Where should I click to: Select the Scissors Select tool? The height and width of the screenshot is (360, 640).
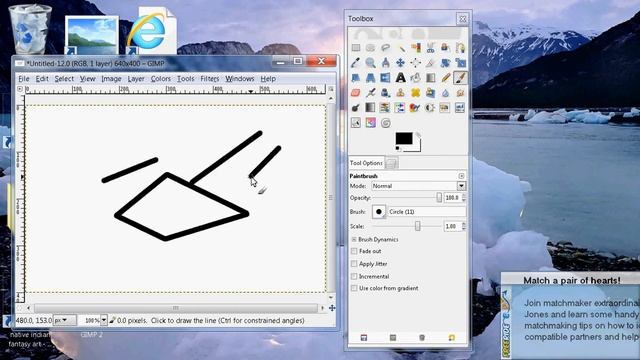430,48
